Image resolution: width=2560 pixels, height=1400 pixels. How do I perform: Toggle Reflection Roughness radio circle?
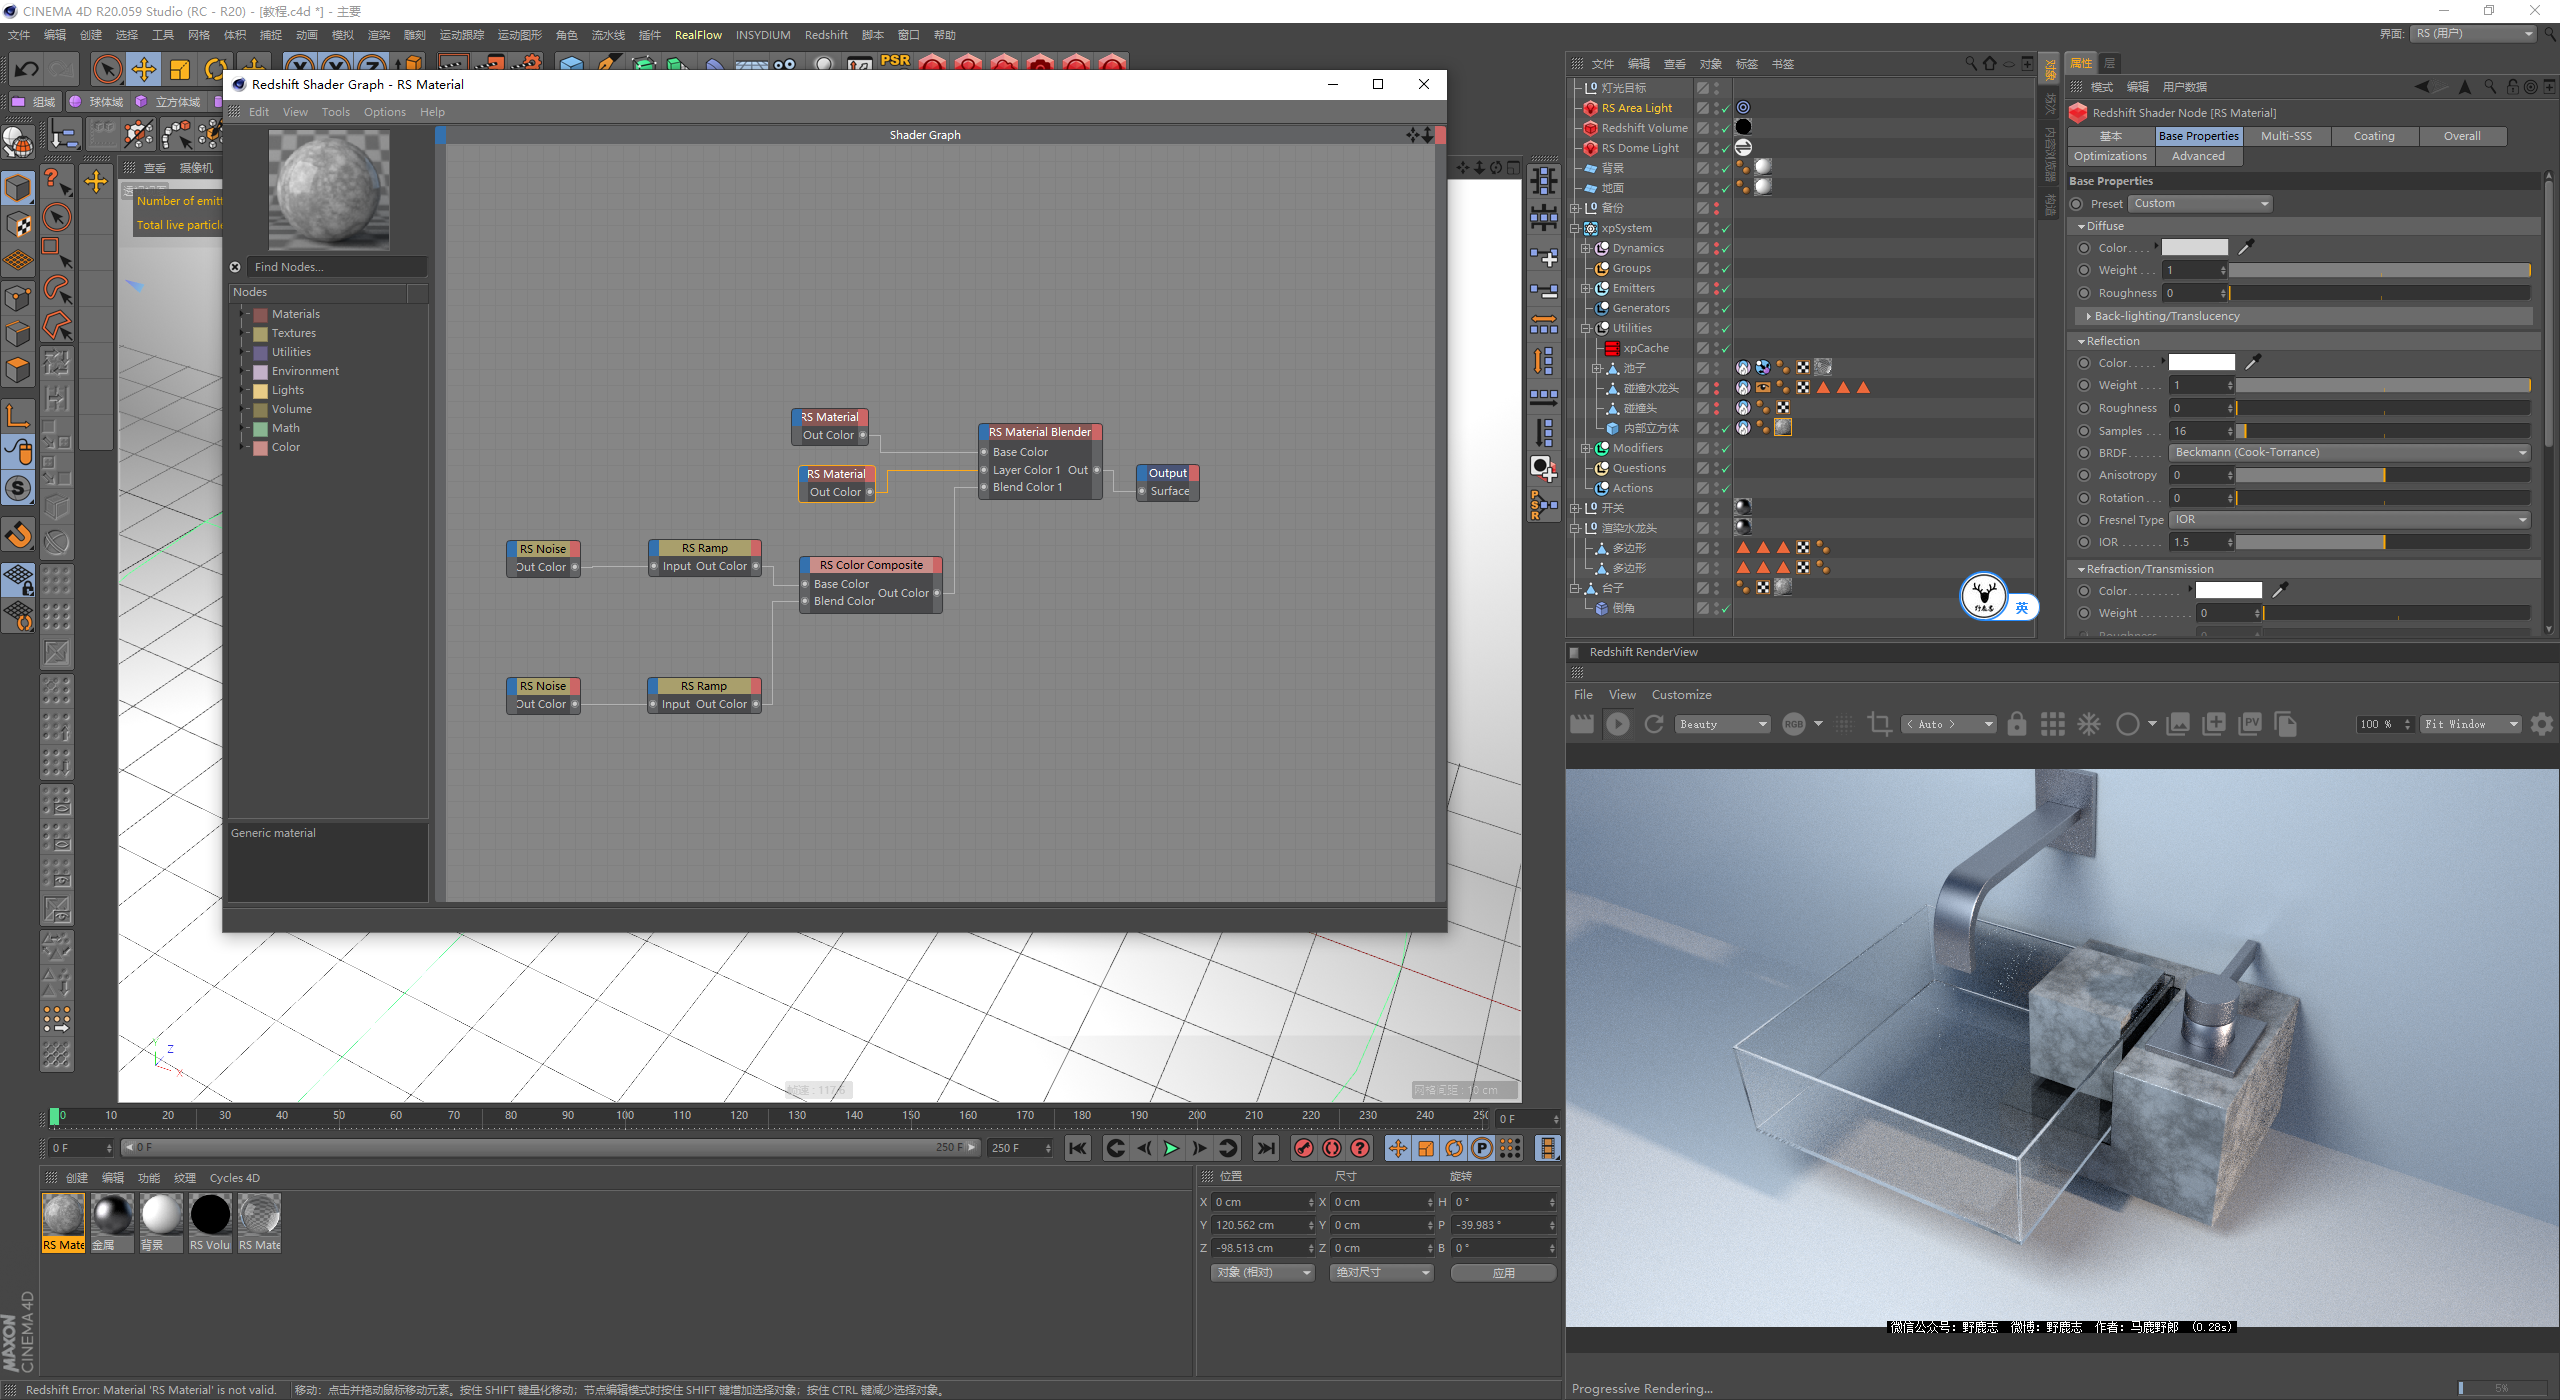(2084, 408)
